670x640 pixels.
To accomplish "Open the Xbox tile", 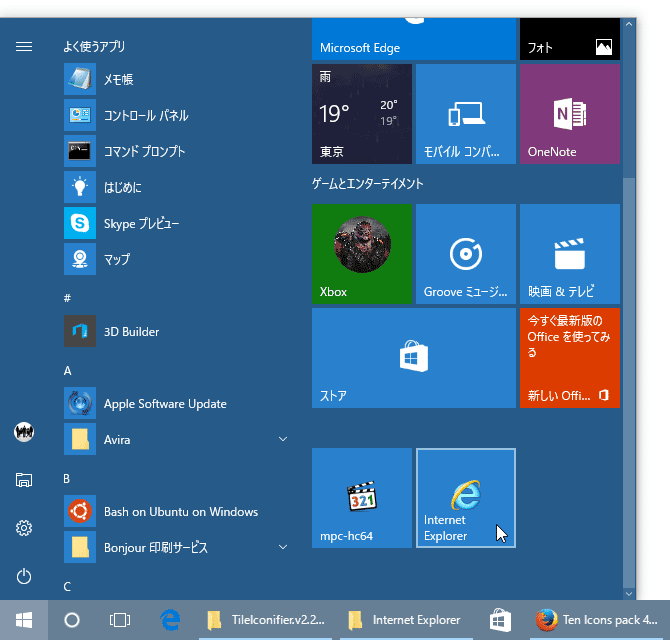I will pos(362,254).
